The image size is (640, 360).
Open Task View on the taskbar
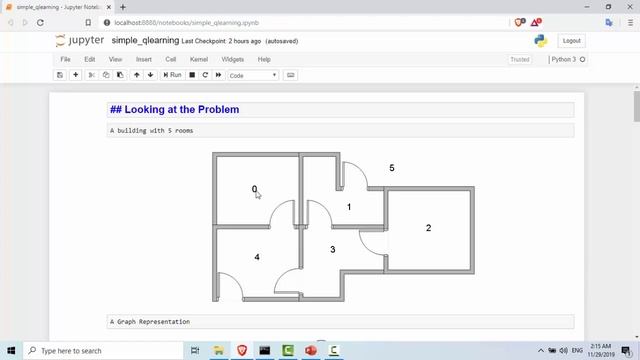click(x=195, y=351)
